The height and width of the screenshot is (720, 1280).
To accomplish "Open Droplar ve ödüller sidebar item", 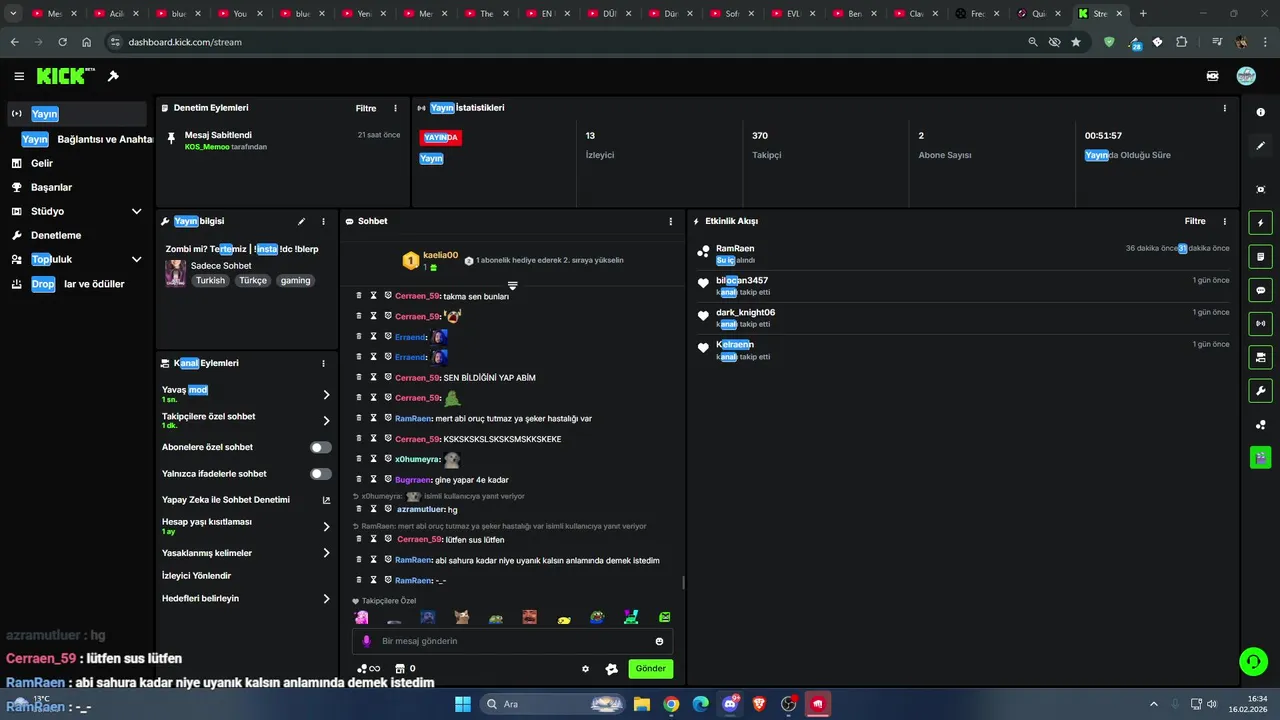I will click(77, 284).
